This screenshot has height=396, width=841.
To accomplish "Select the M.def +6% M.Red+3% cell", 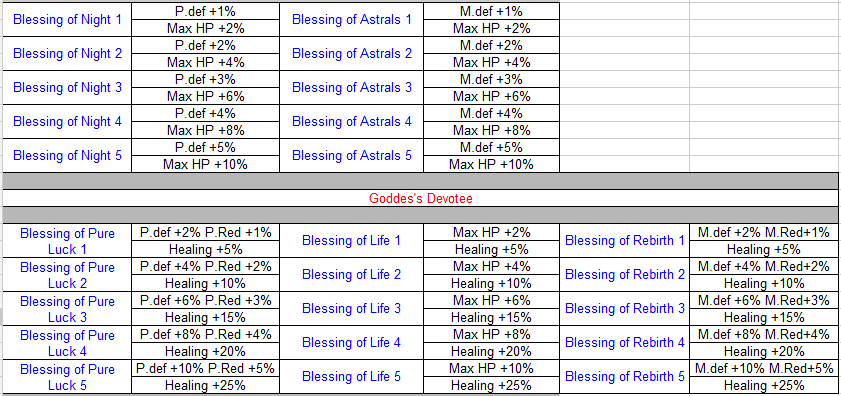I will (x=764, y=300).
